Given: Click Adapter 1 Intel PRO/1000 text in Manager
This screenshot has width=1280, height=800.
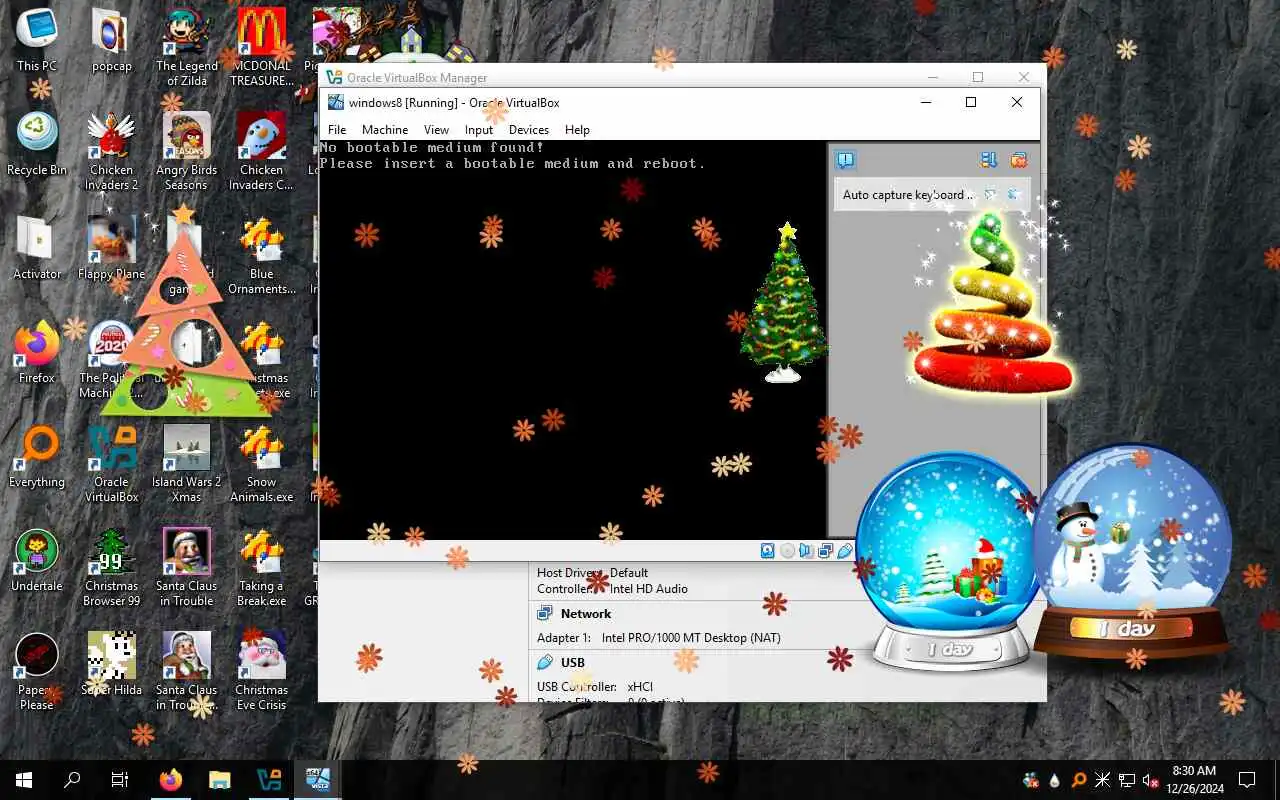Looking at the screenshot, I should coord(659,638).
